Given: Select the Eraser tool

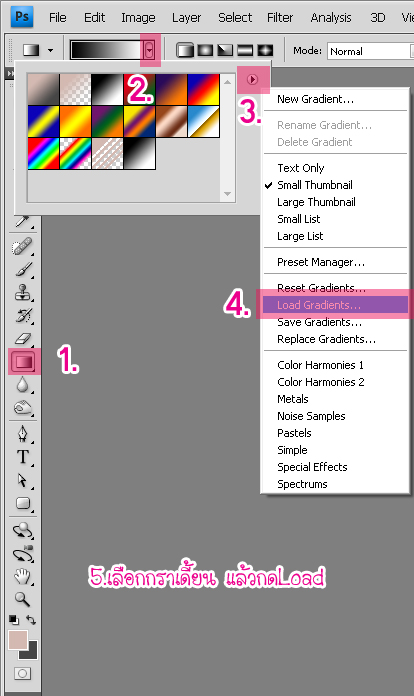Looking at the screenshot, I should (x=23, y=339).
